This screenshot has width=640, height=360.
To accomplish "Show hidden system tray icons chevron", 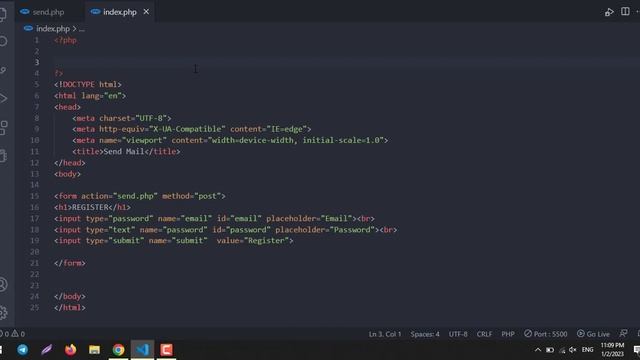I will [x=538, y=350].
